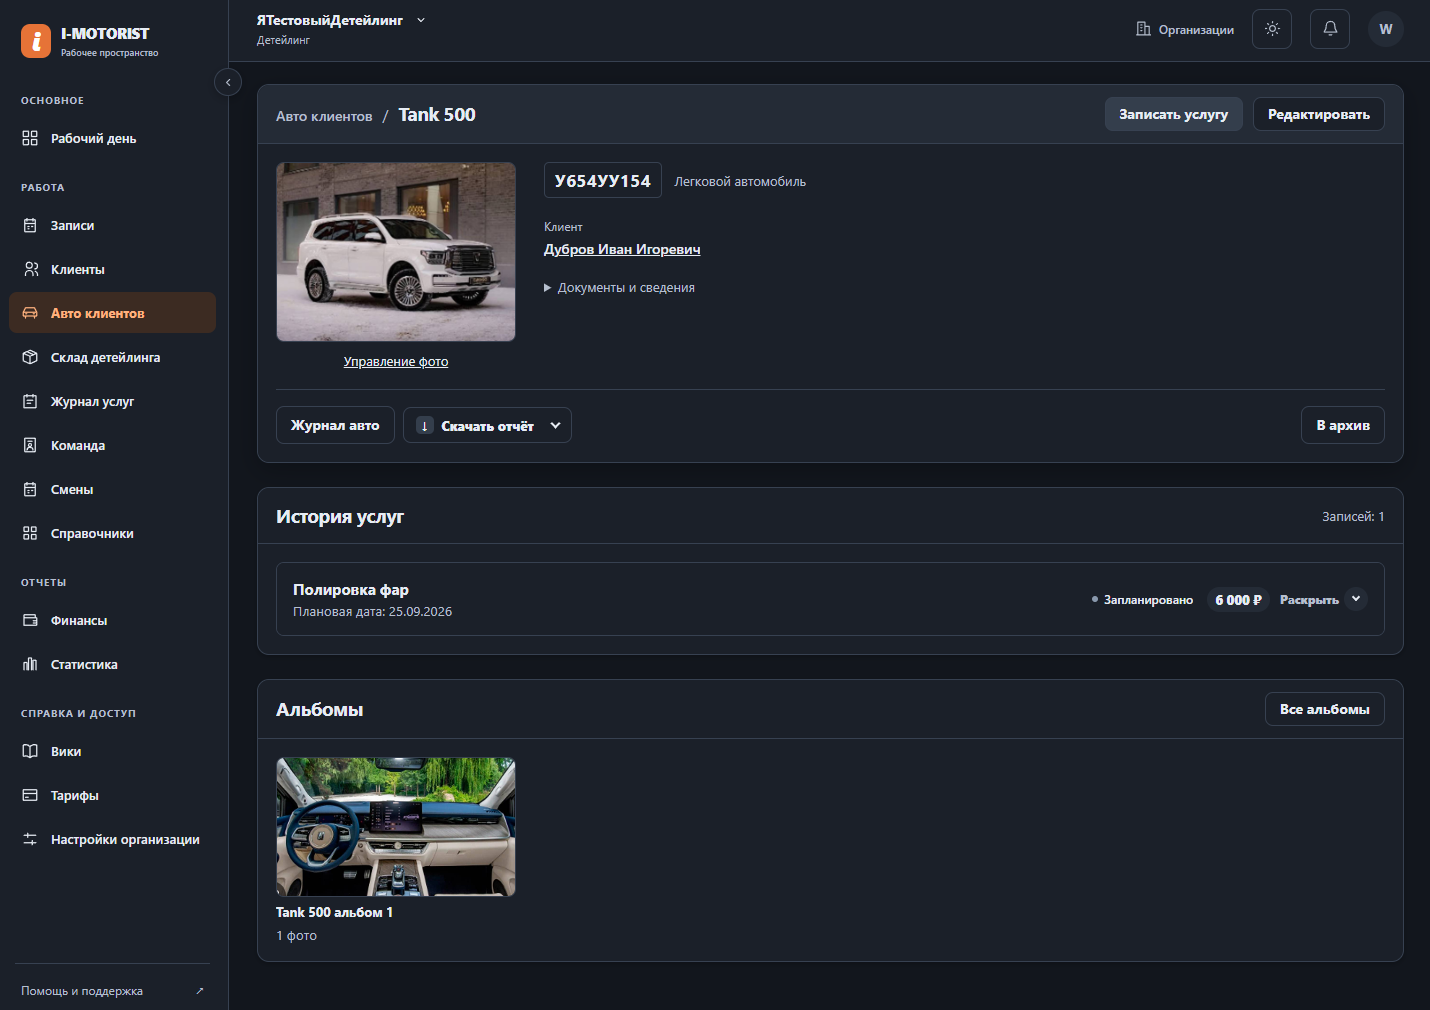1430x1010 pixels.
Task: Move the car with В архив
Action: pyautogui.click(x=1343, y=425)
